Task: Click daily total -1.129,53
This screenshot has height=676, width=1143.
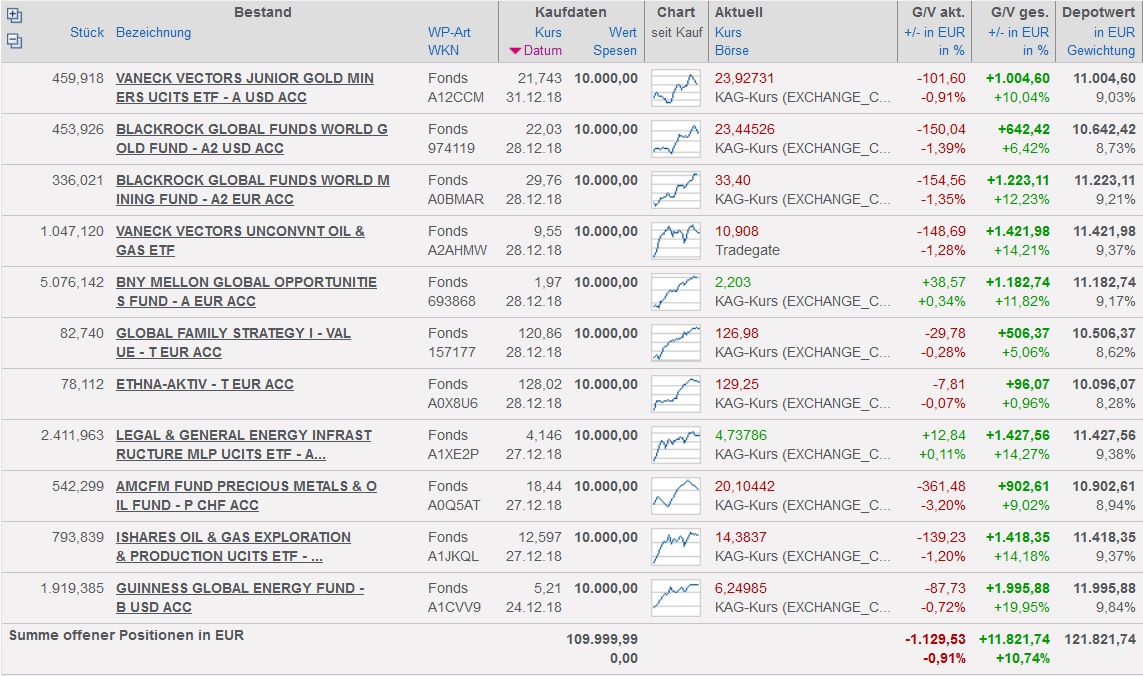Action: point(935,640)
